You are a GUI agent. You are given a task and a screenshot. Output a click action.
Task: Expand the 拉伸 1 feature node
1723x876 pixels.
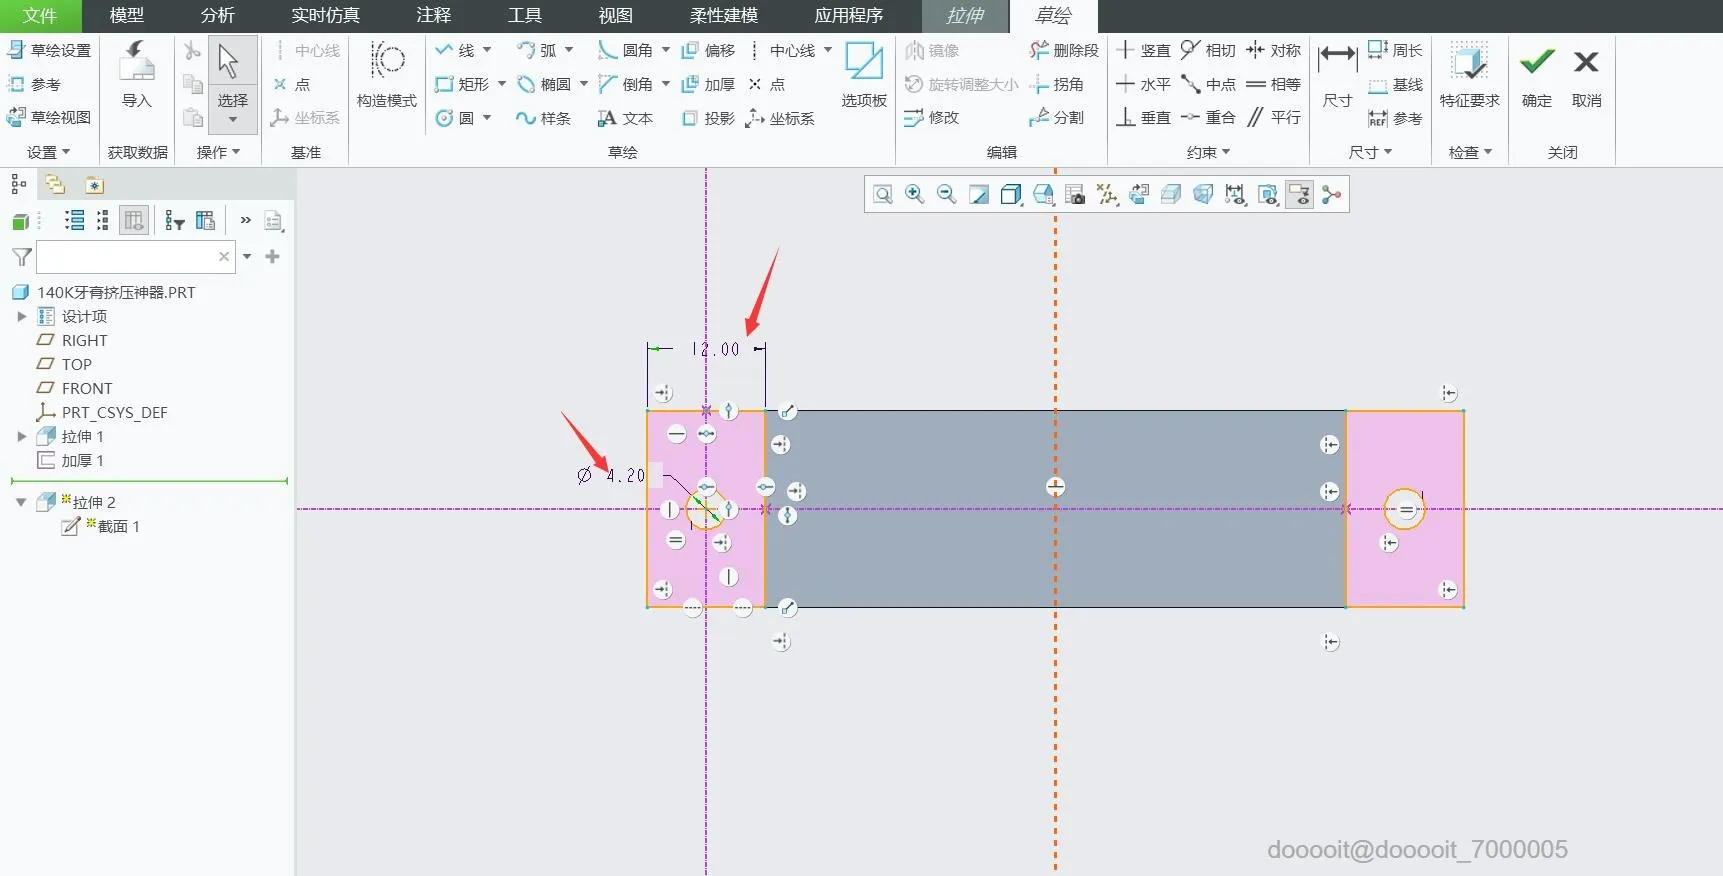point(21,436)
